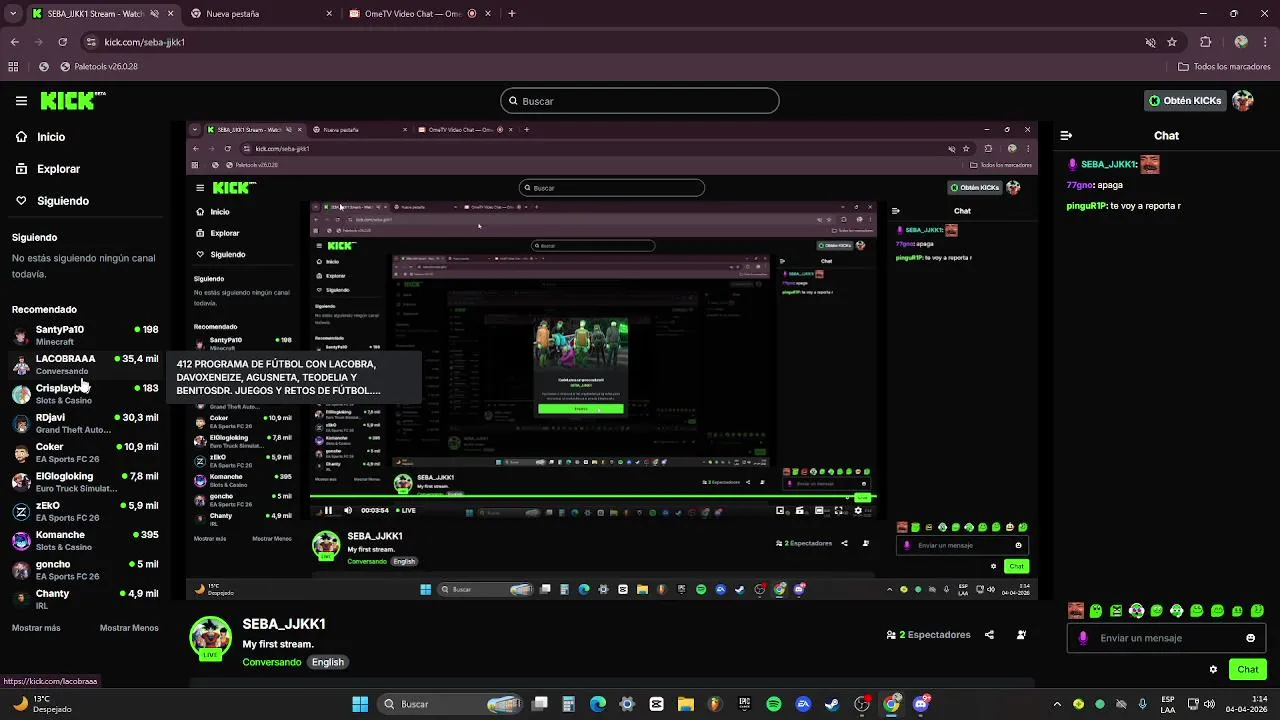Open Chanty IRL recommended channel
1280x720 pixels.
[85, 599]
